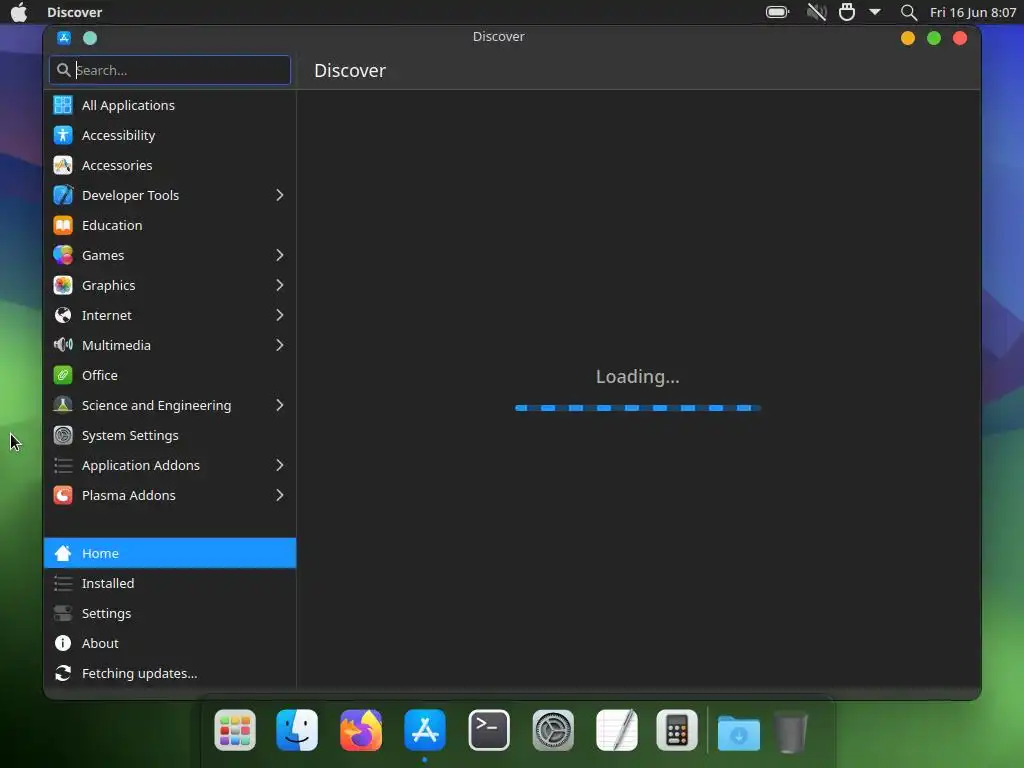Click the Developer Tools category icon

pos(63,195)
